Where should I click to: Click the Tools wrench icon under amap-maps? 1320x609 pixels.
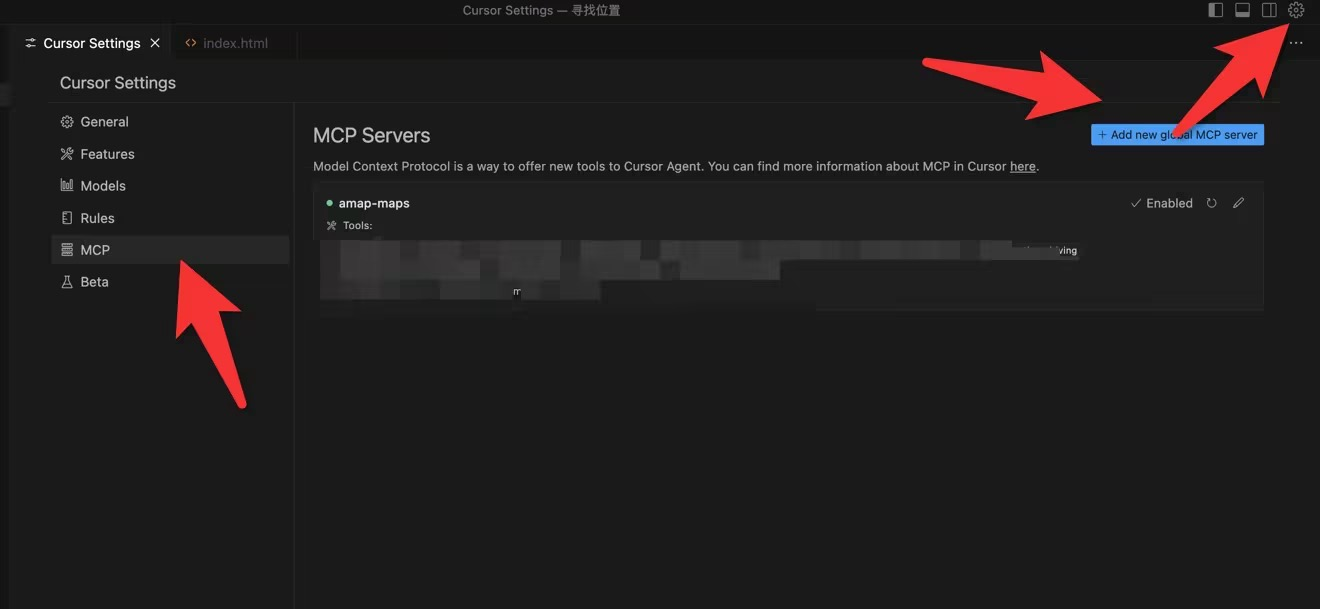[x=332, y=226]
